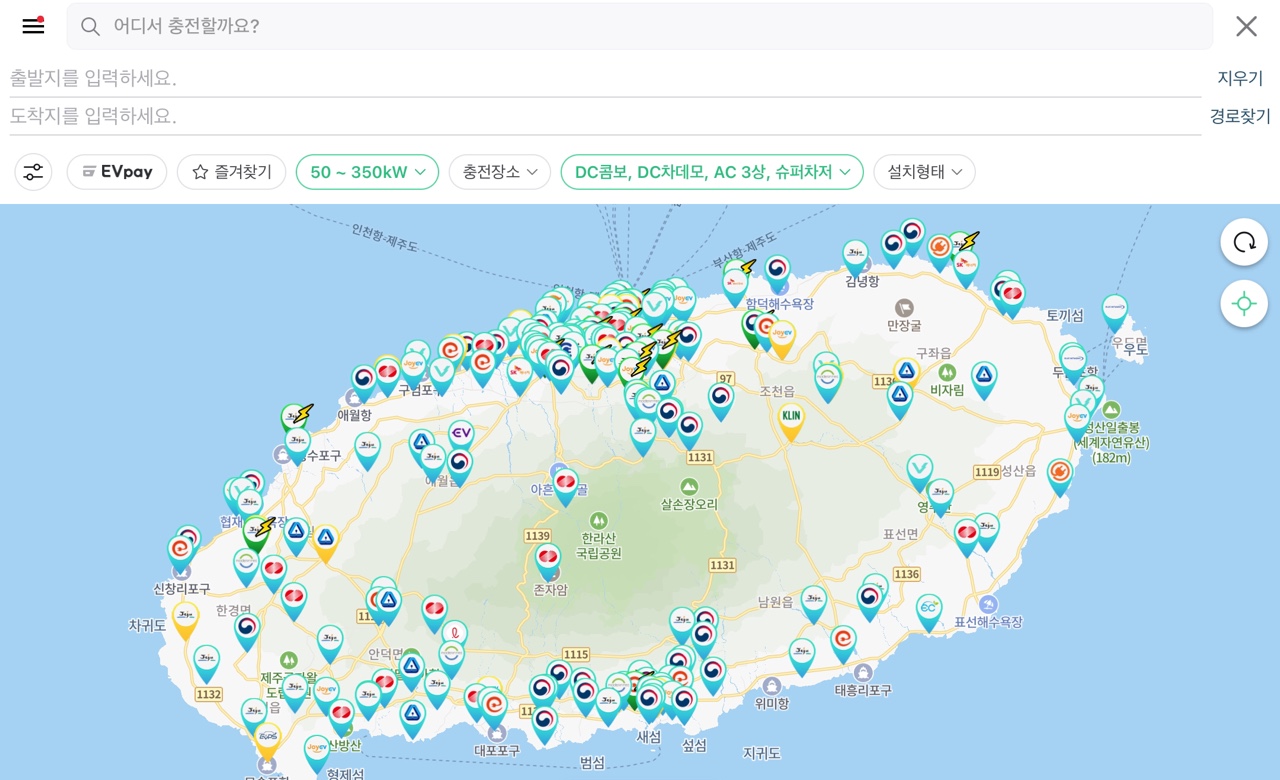1280x780 pixels.
Task: Expand the 50 ~ 350kW power dropdown
Action: (x=367, y=172)
